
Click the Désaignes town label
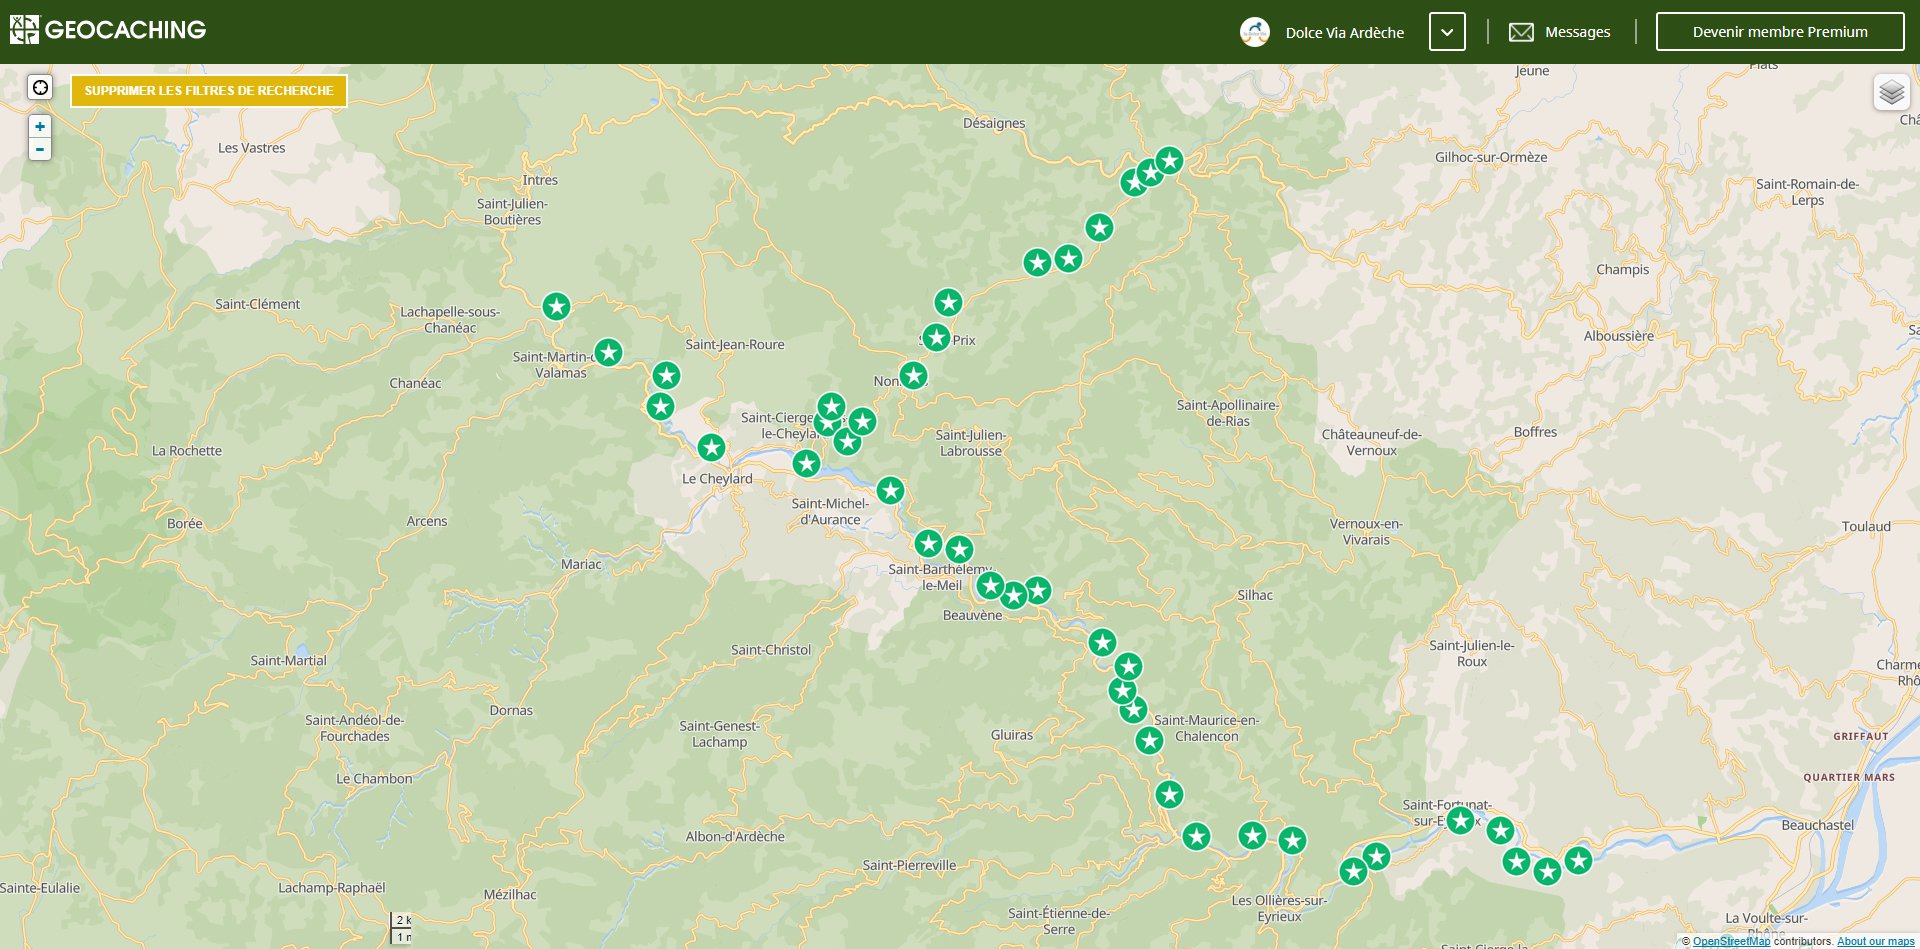(994, 124)
